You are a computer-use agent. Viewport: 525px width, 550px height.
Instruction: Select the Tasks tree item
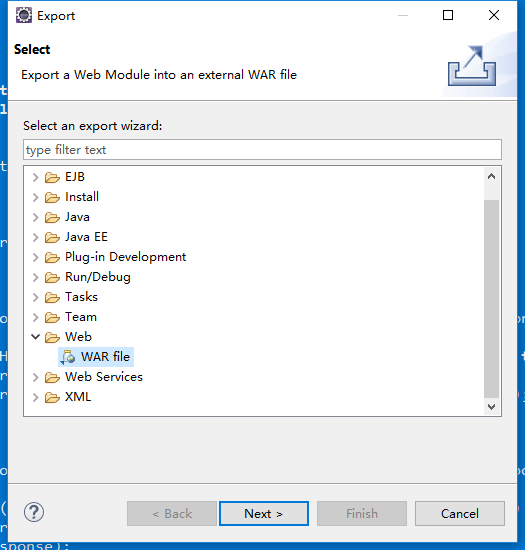click(81, 297)
